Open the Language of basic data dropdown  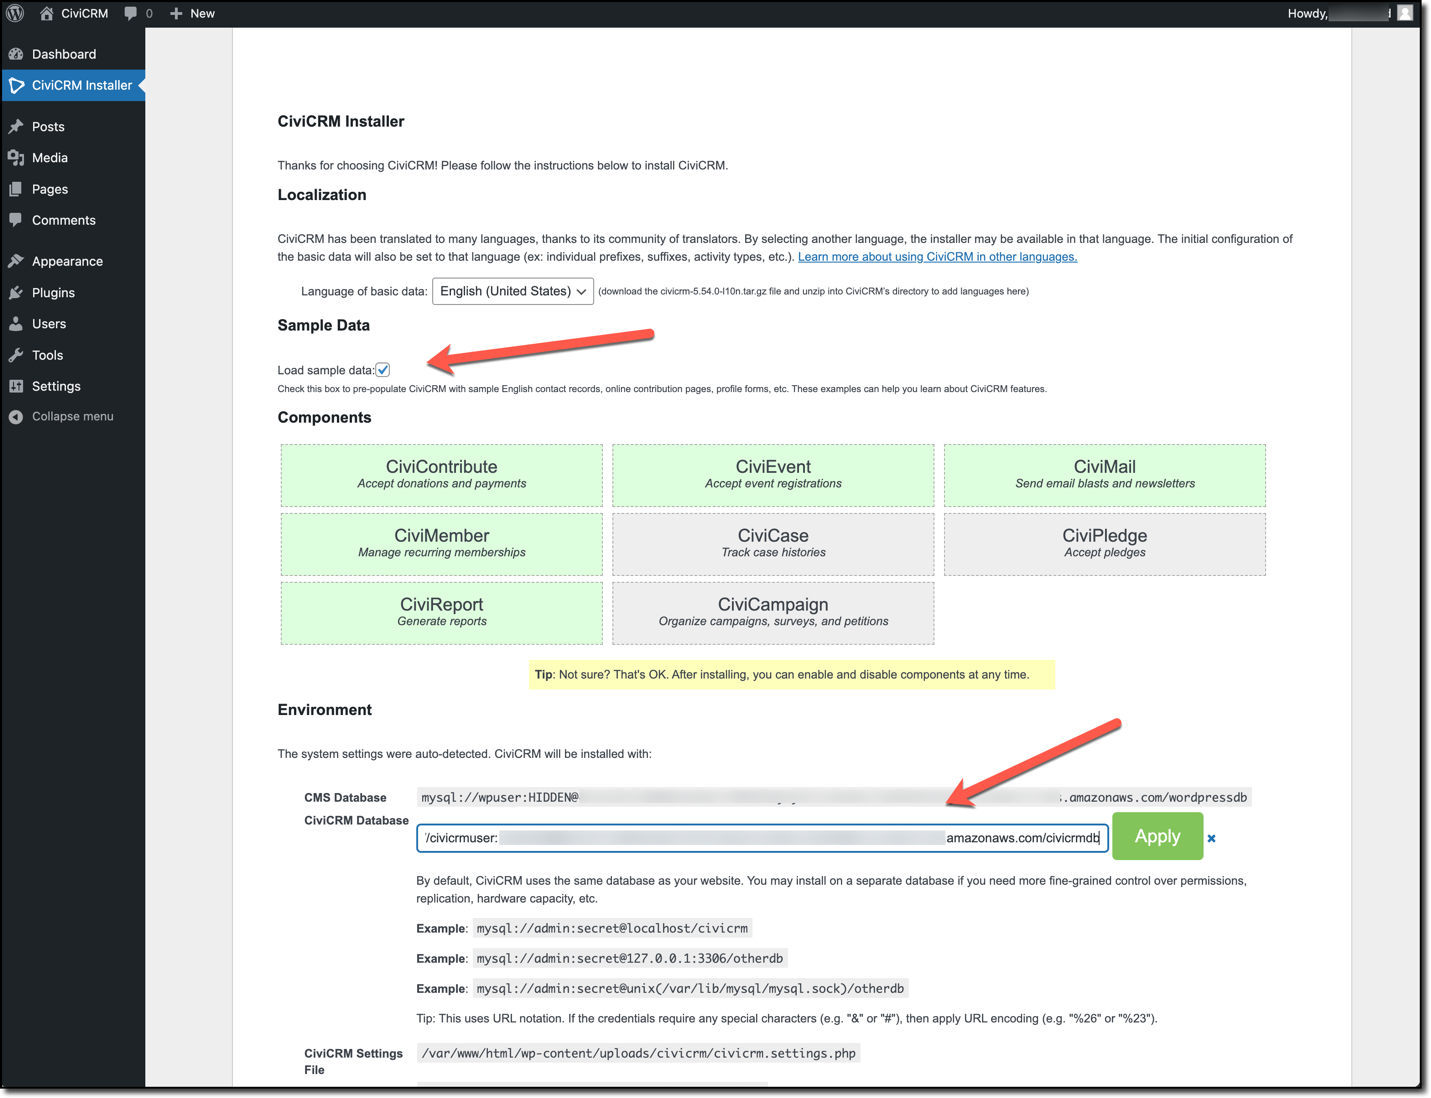point(513,291)
